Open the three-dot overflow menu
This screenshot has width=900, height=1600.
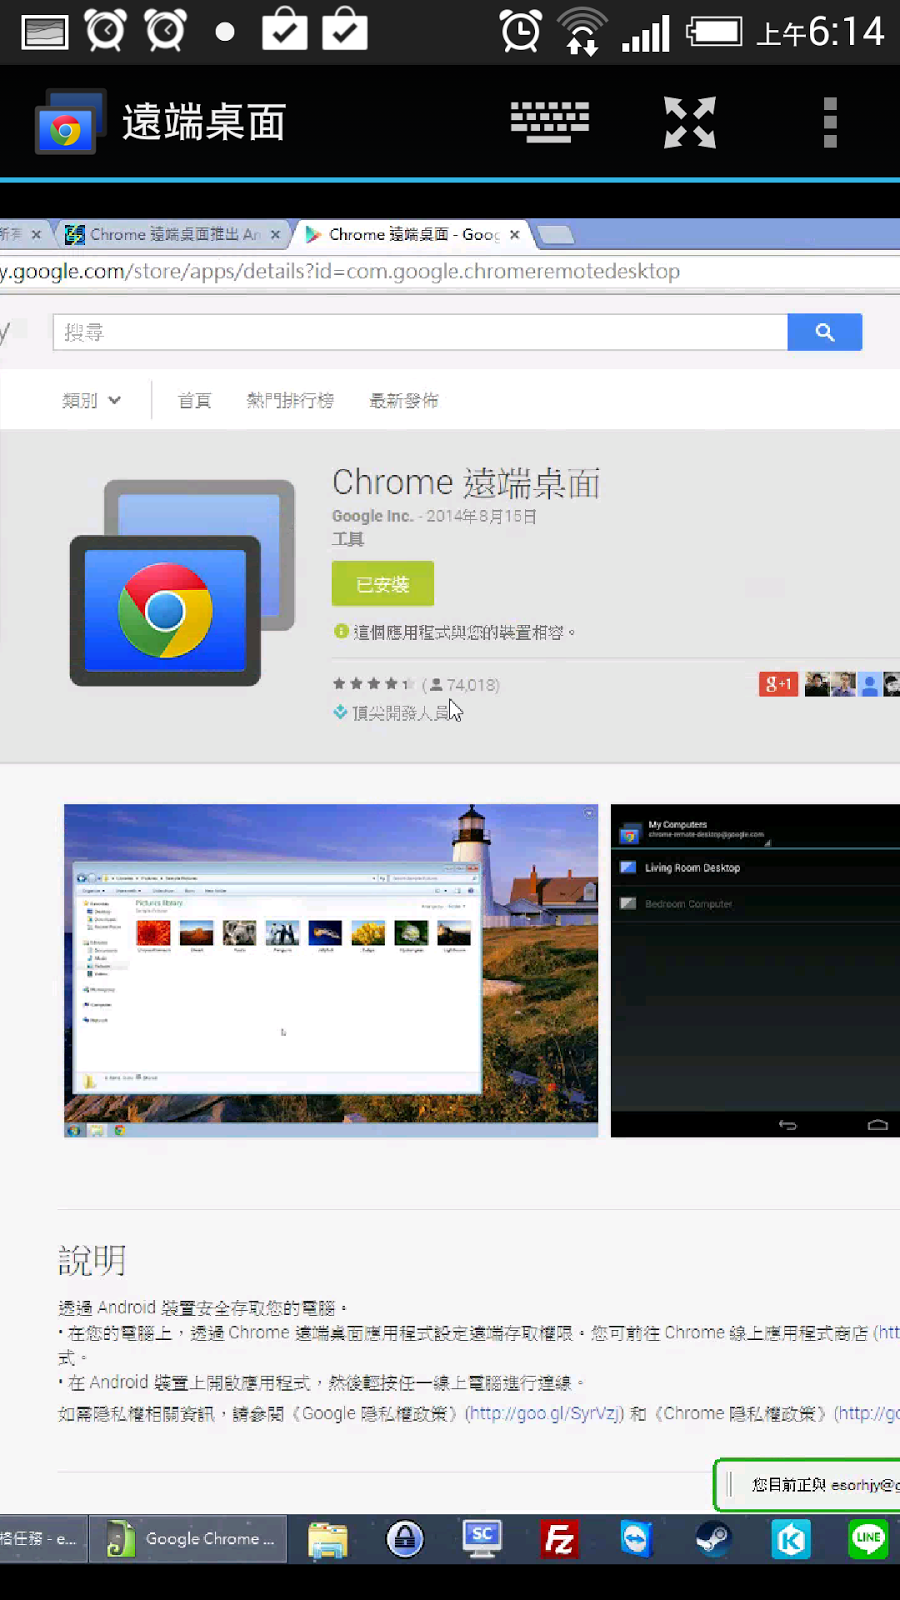pyautogui.click(x=830, y=122)
